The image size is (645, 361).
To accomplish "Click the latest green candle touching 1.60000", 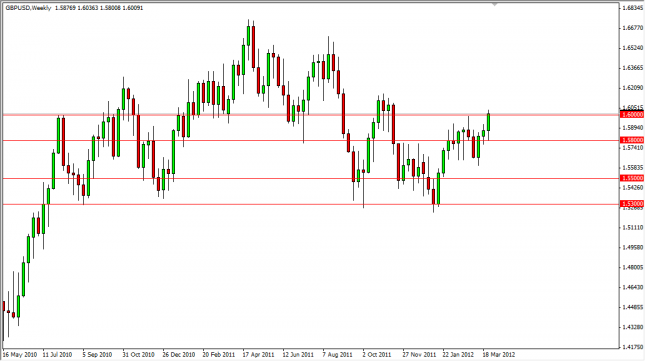I will (x=488, y=123).
